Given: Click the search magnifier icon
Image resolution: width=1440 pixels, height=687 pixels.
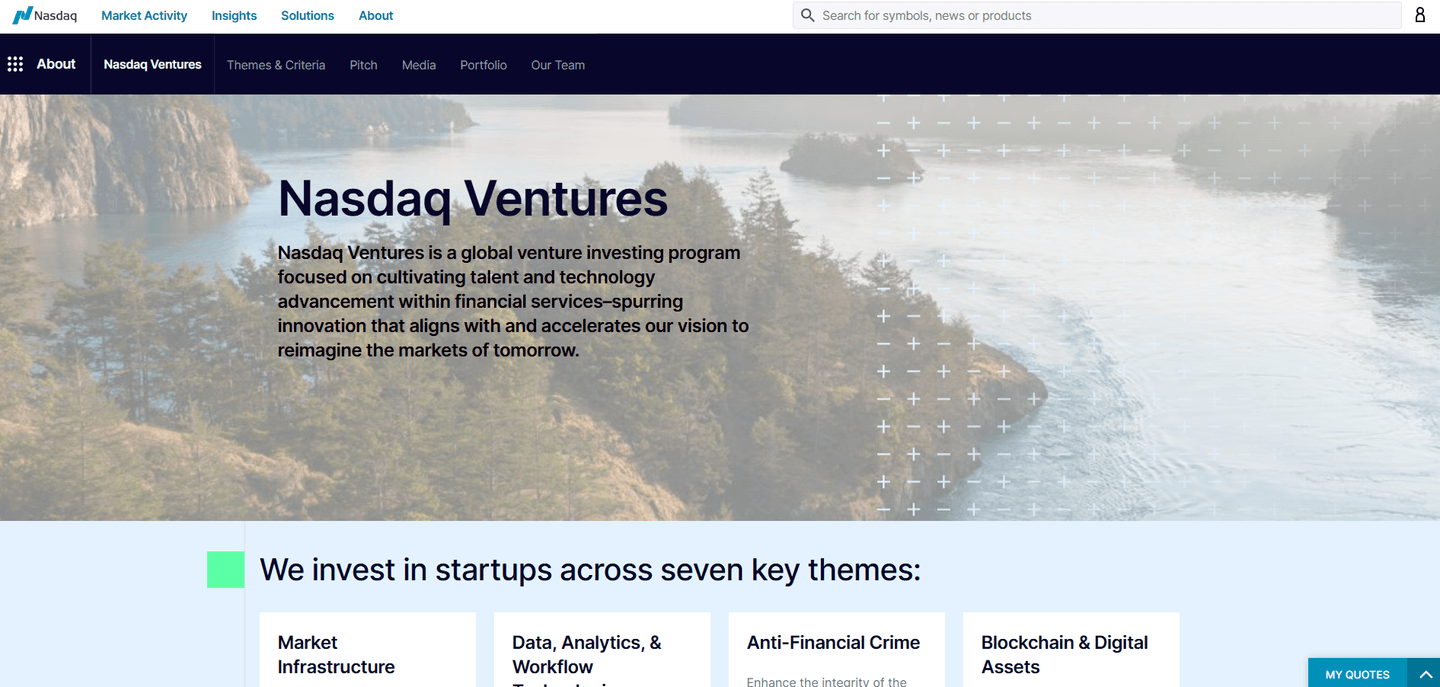Looking at the screenshot, I should click(x=807, y=15).
